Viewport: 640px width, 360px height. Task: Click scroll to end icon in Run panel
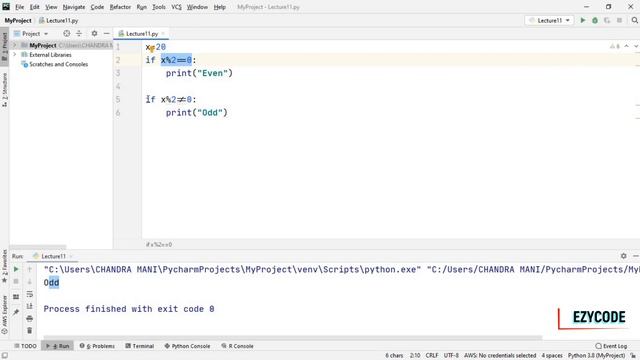tap(29, 306)
